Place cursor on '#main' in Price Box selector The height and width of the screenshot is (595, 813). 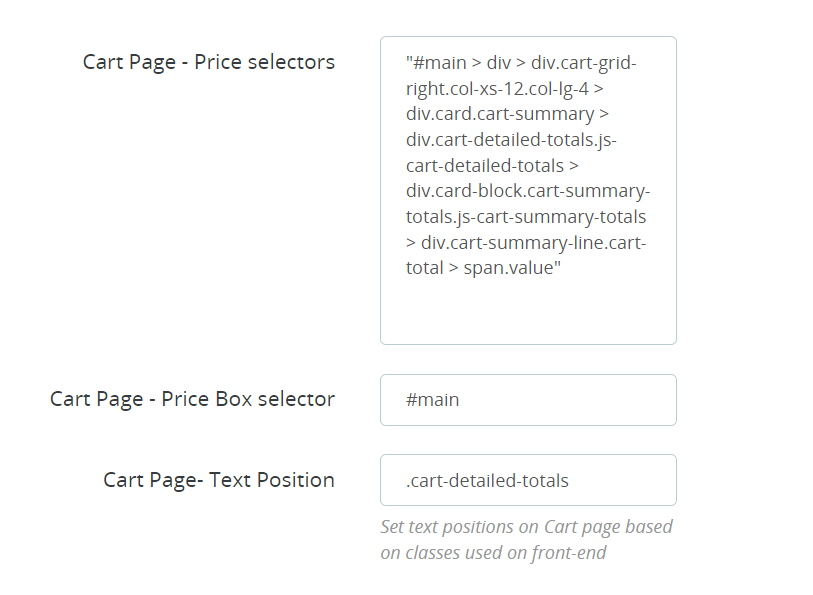pyautogui.click(x=433, y=400)
